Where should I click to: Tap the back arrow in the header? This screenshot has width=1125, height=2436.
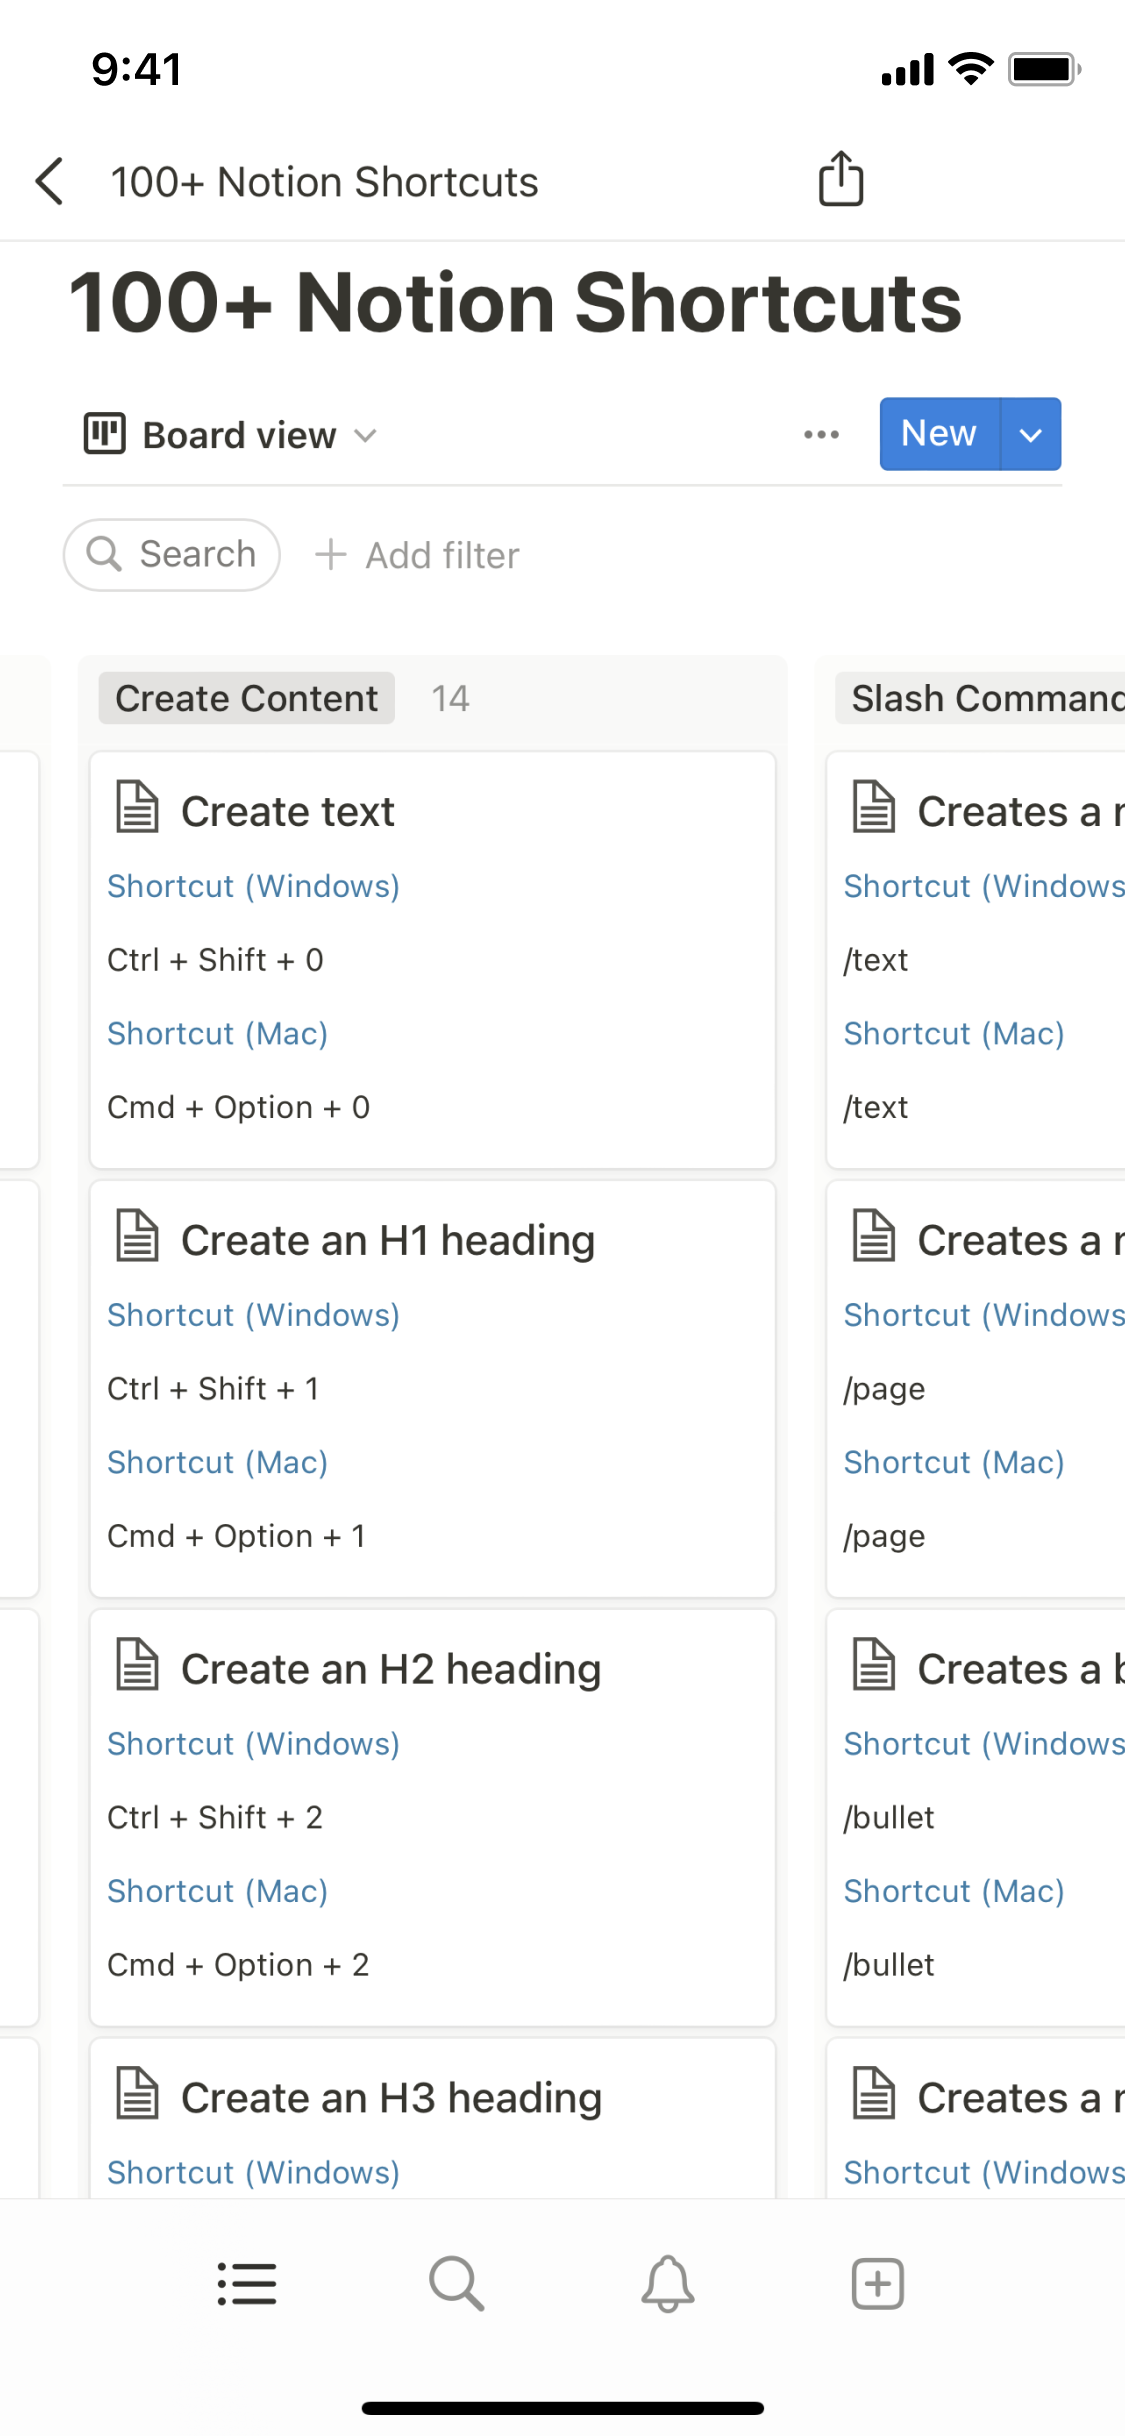point(50,182)
